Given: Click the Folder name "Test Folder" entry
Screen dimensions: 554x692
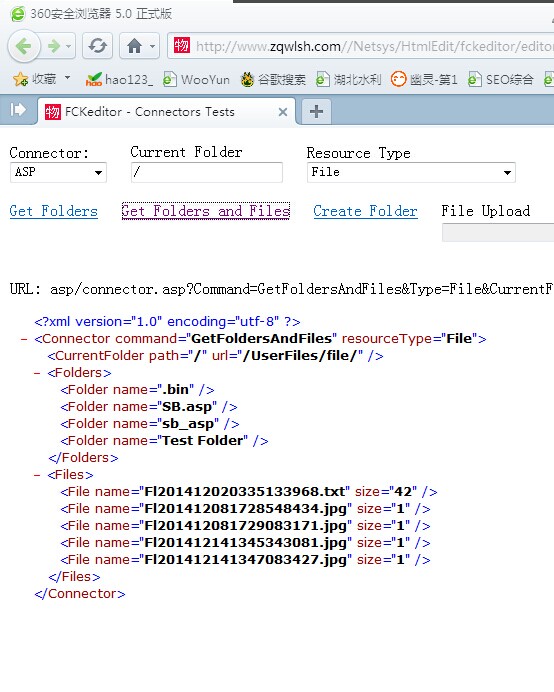Looking at the screenshot, I should pyautogui.click(x=164, y=440).
